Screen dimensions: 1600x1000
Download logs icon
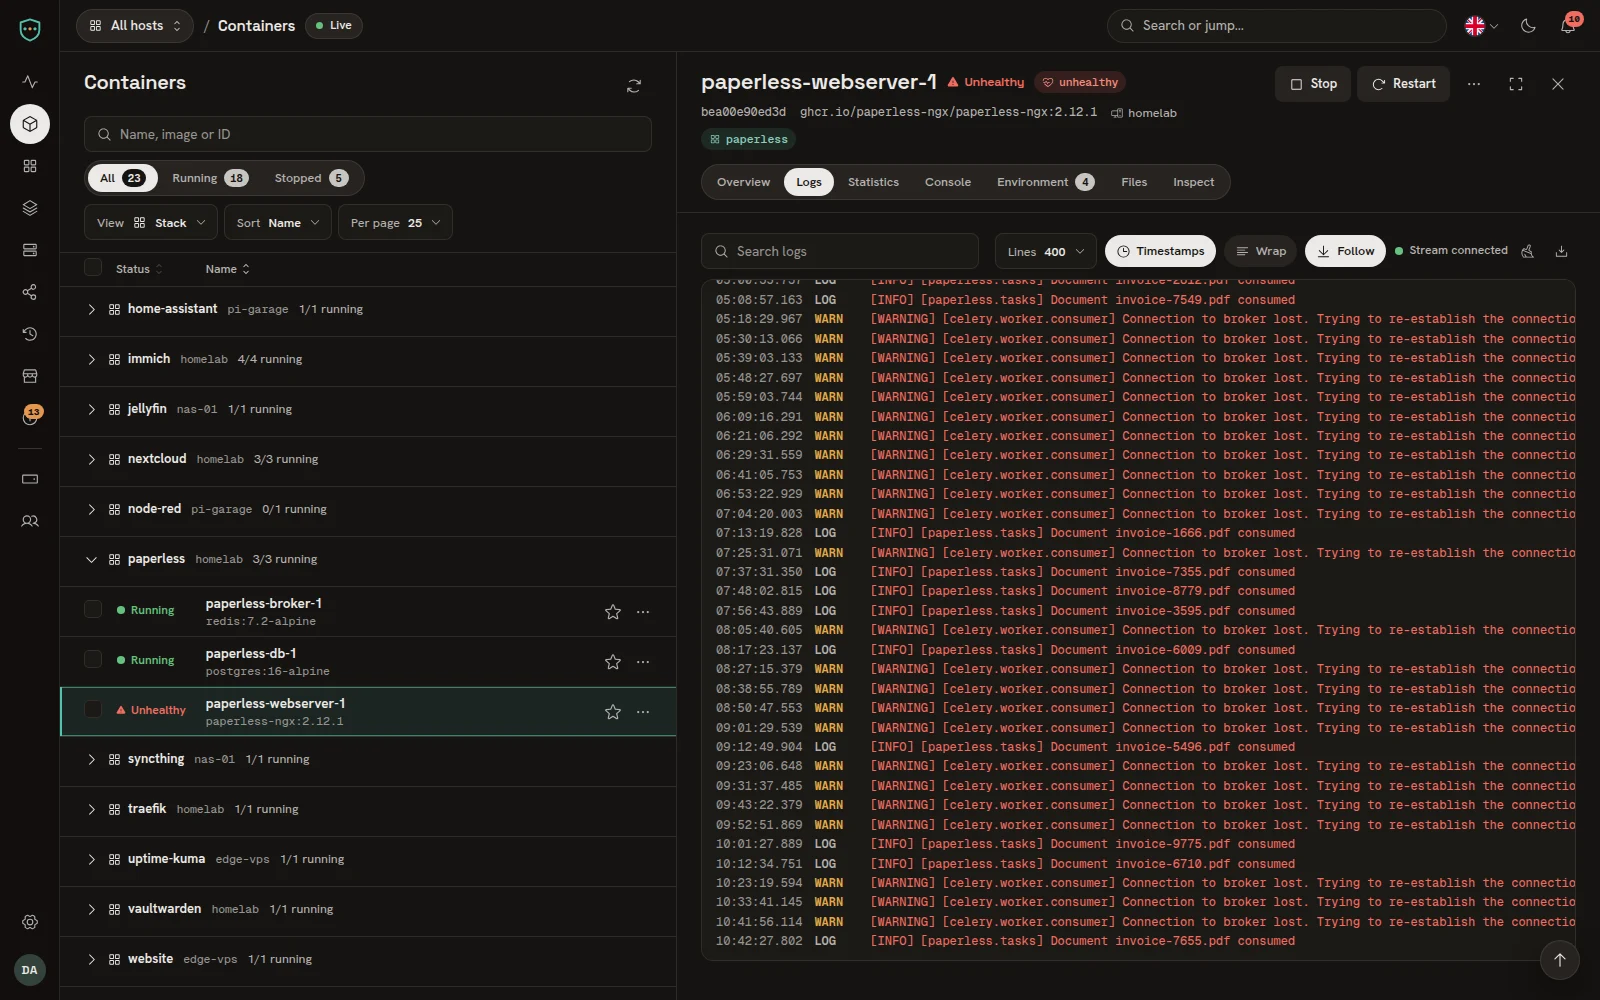1561,251
